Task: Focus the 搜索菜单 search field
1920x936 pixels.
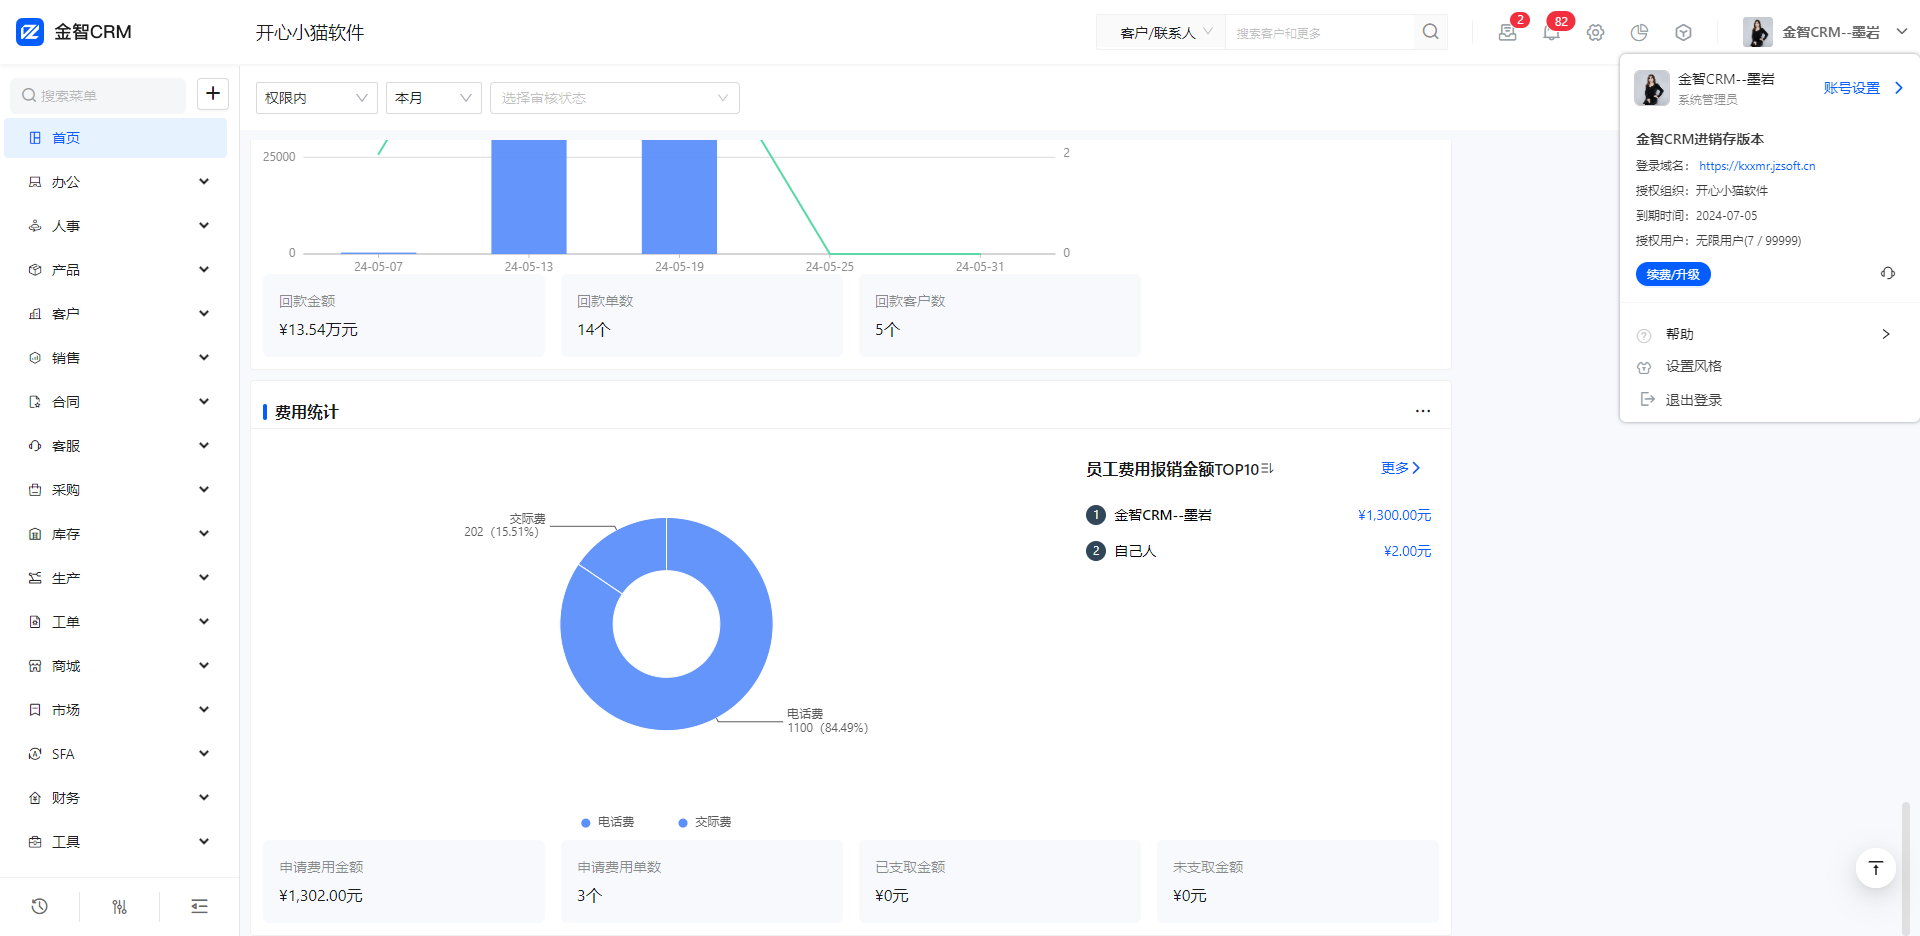Action: coord(98,95)
